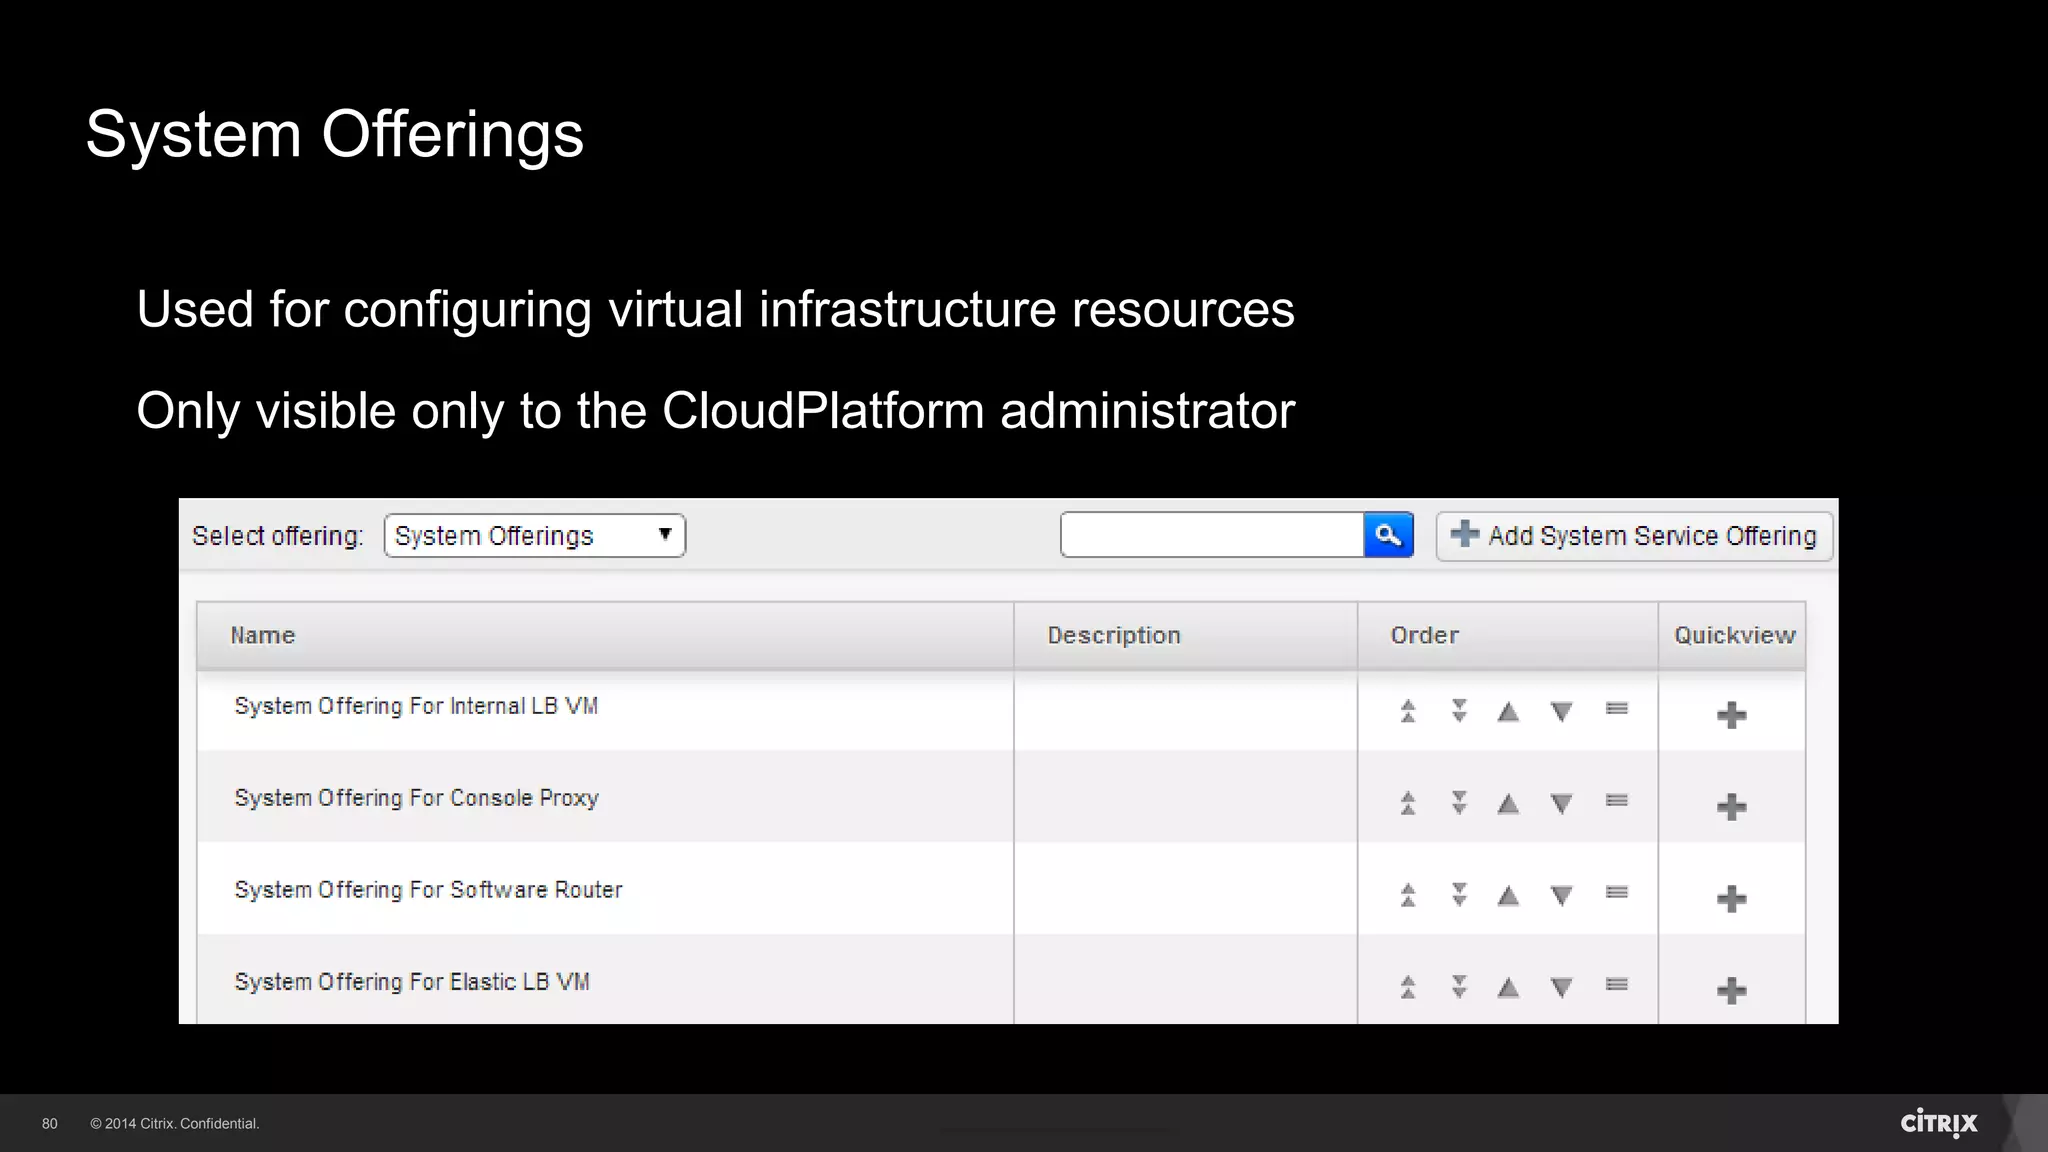Move Software Router offering to bottom
Image resolution: width=2048 pixels, height=1152 pixels.
1459,895
